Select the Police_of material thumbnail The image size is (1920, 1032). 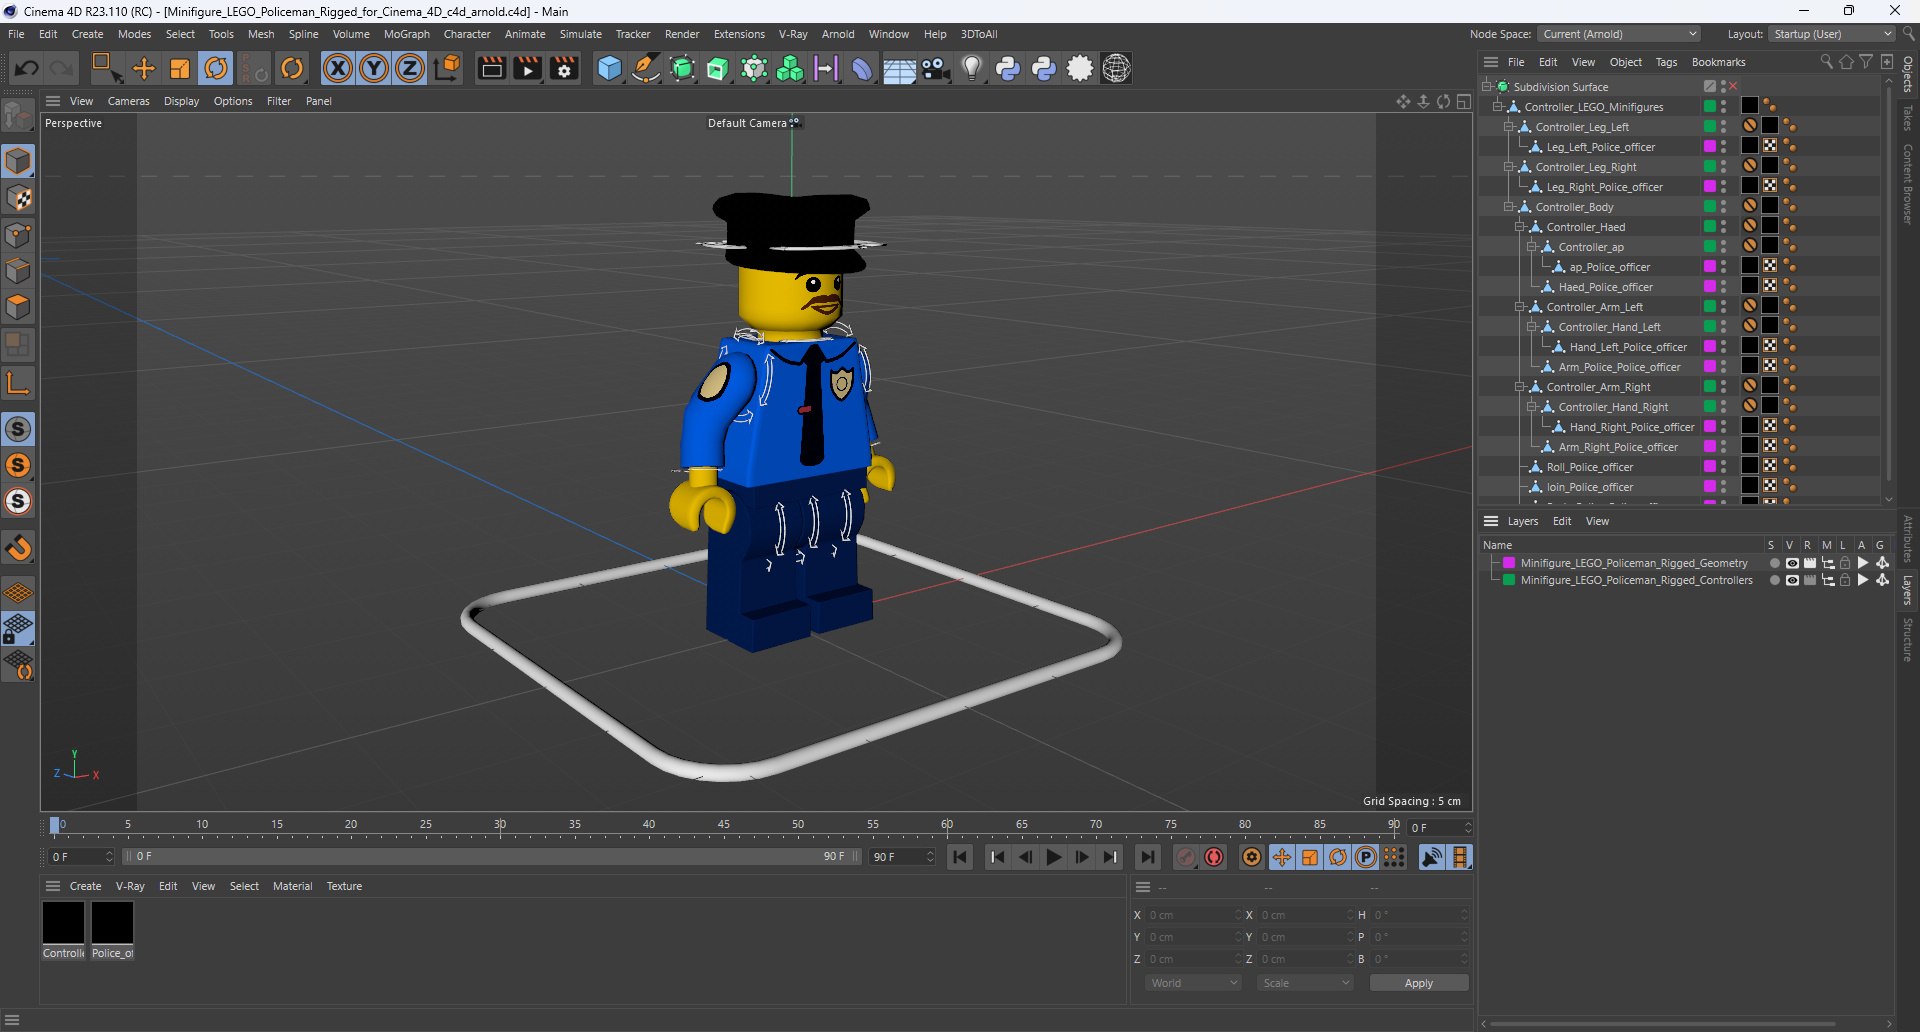click(112, 922)
